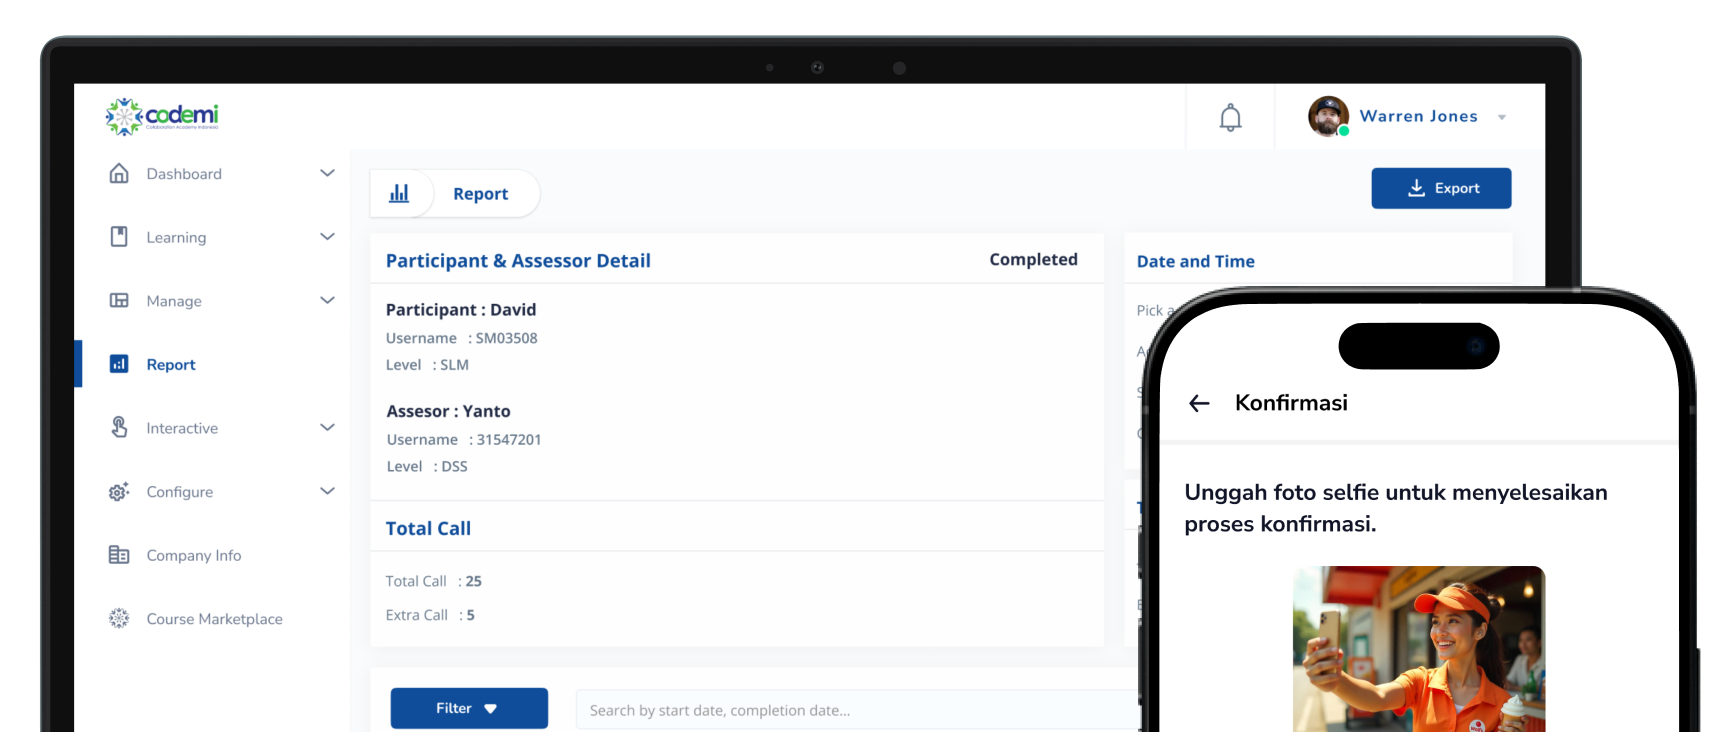This screenshot has height=732, width=1732.
Task: Click the Assesor : Yanto text
Action: 448,411
